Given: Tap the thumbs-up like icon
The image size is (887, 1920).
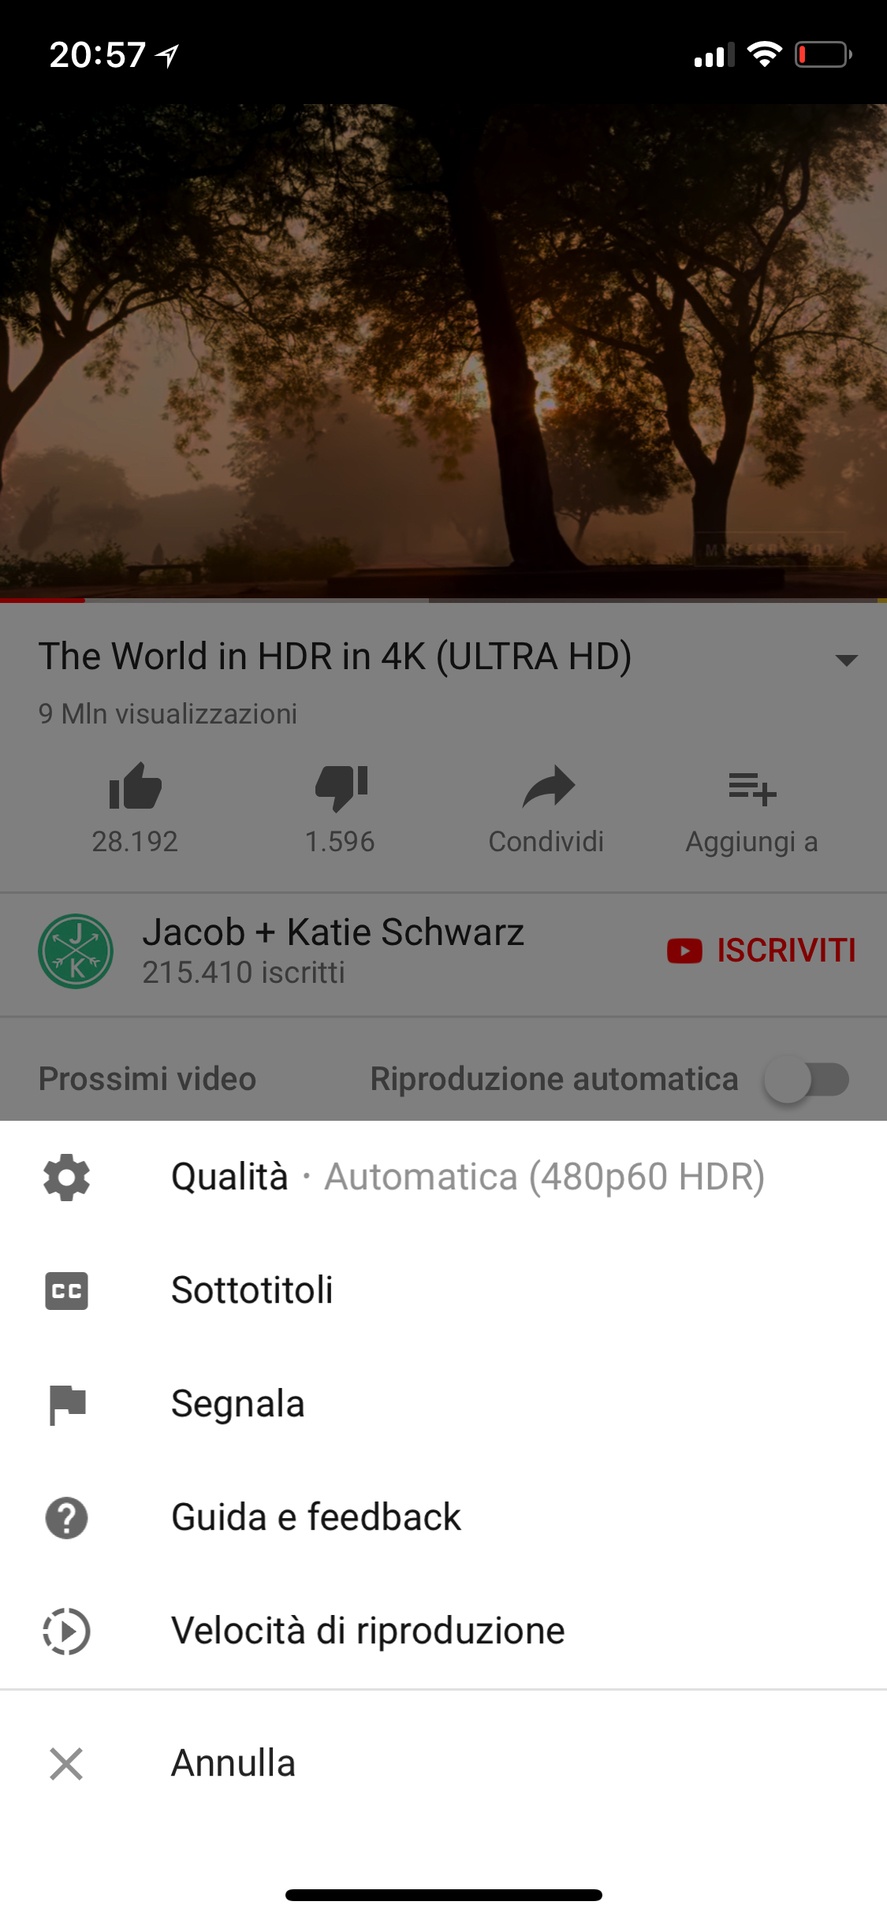Looking at the screenshot, I should [135, 786].
